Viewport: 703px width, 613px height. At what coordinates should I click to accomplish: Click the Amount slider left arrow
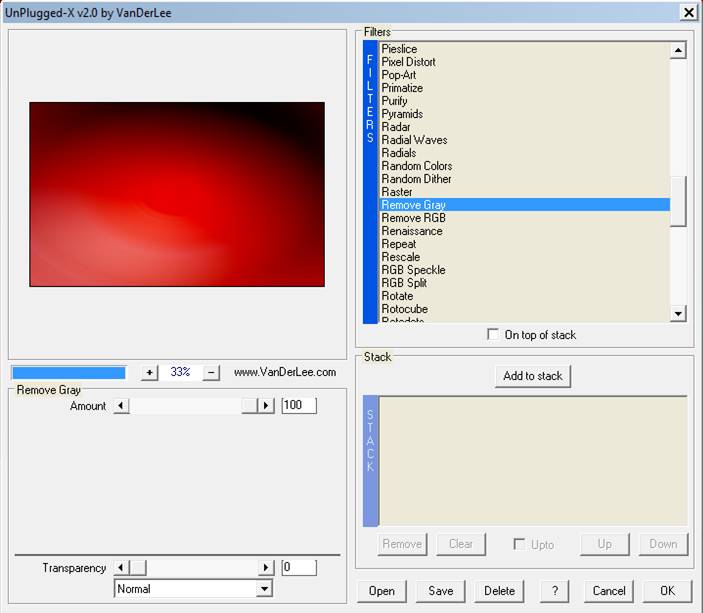[x=121, y=406]
